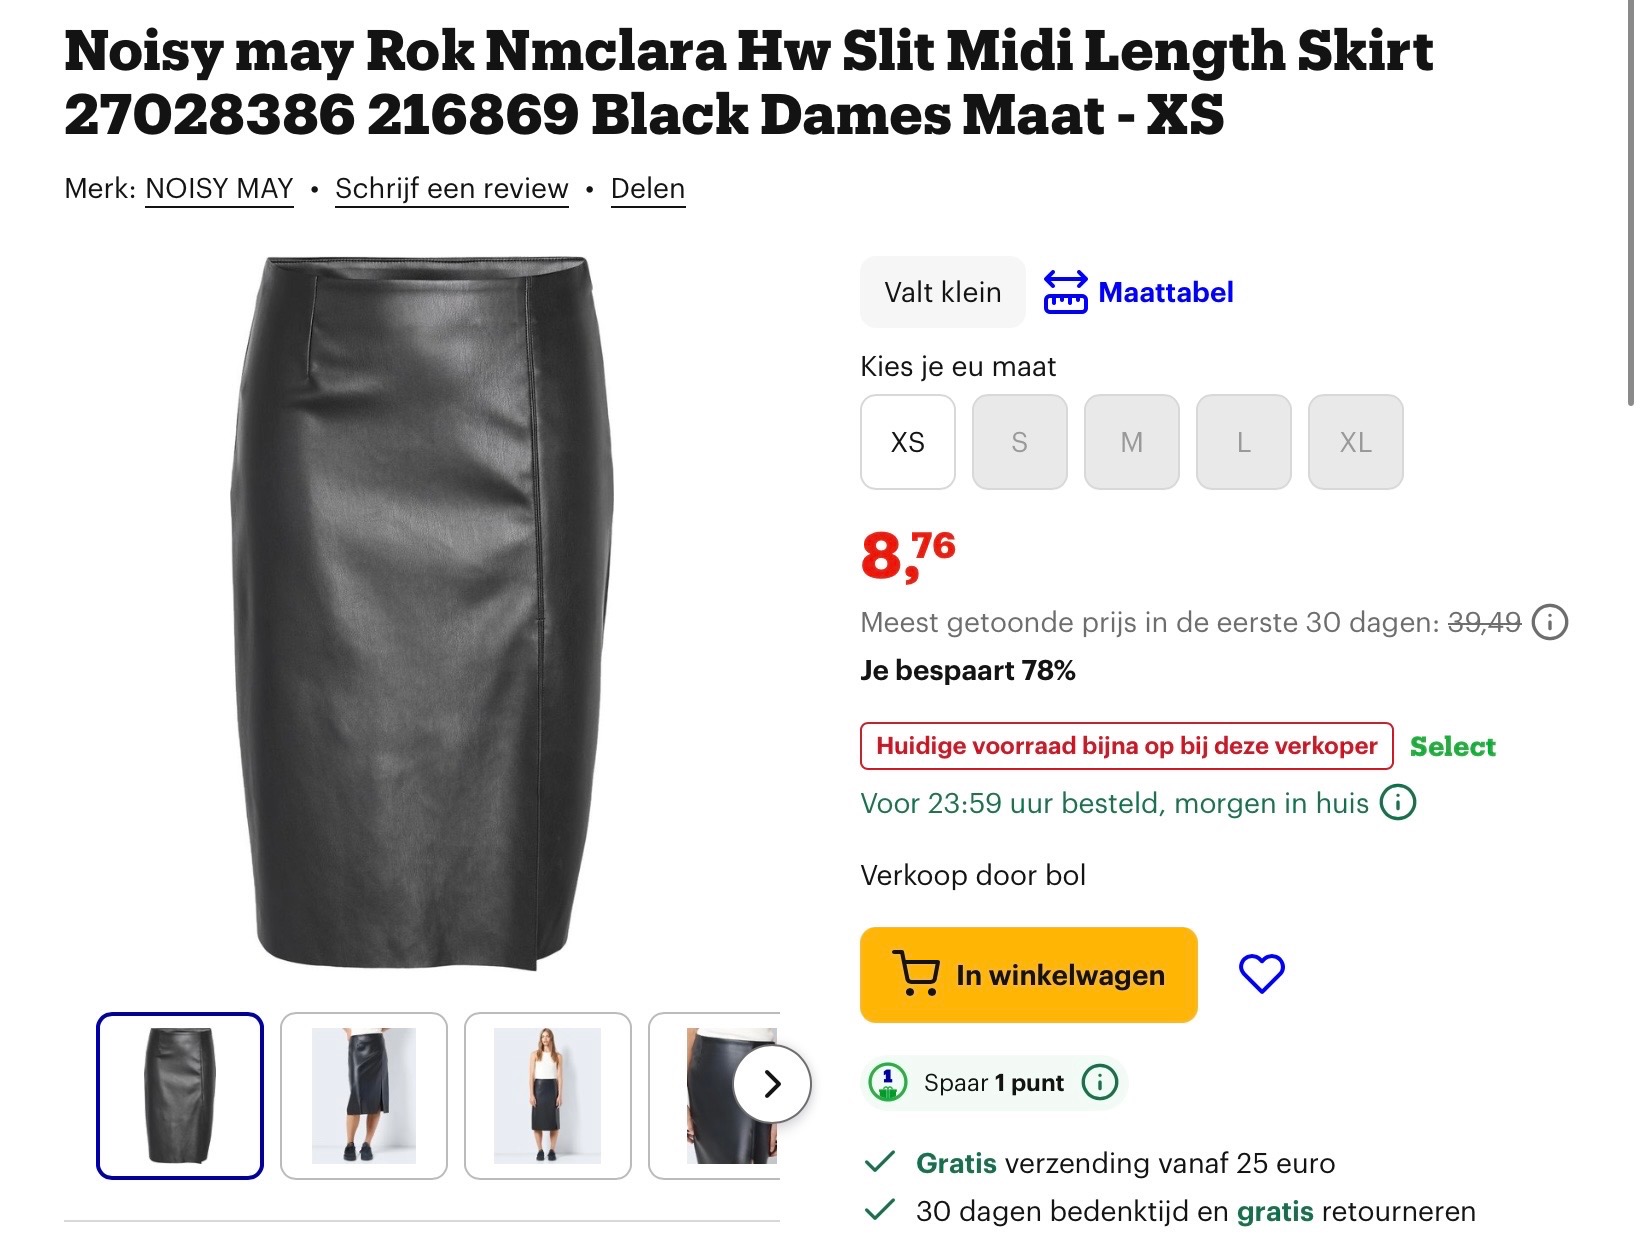Screen dimensions: 1640x1234
Task: View third thumbnail with full-body model
Action: (548, 1095)
